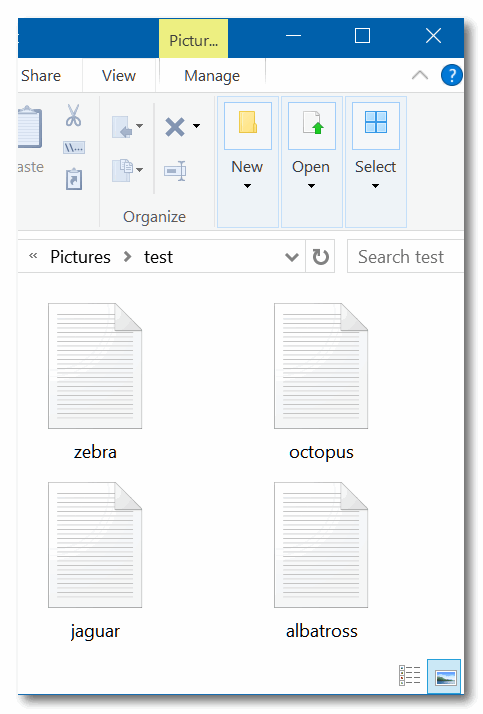Open the address bar history dropdown
The height and width of the screenshot is (714, 483).
tap(292, 257)
